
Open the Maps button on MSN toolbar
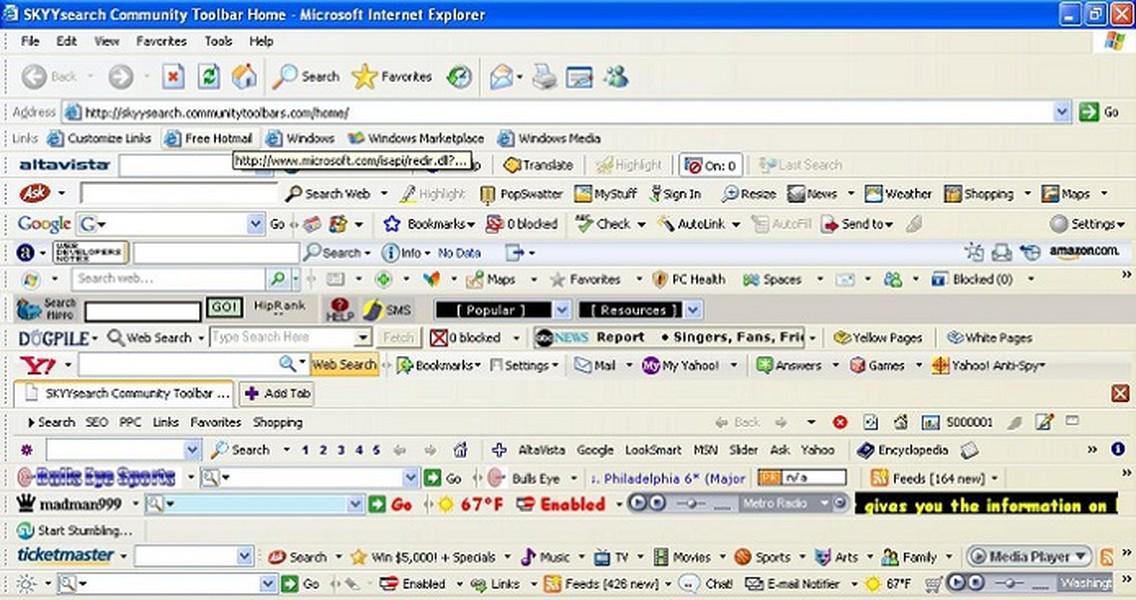492,280
